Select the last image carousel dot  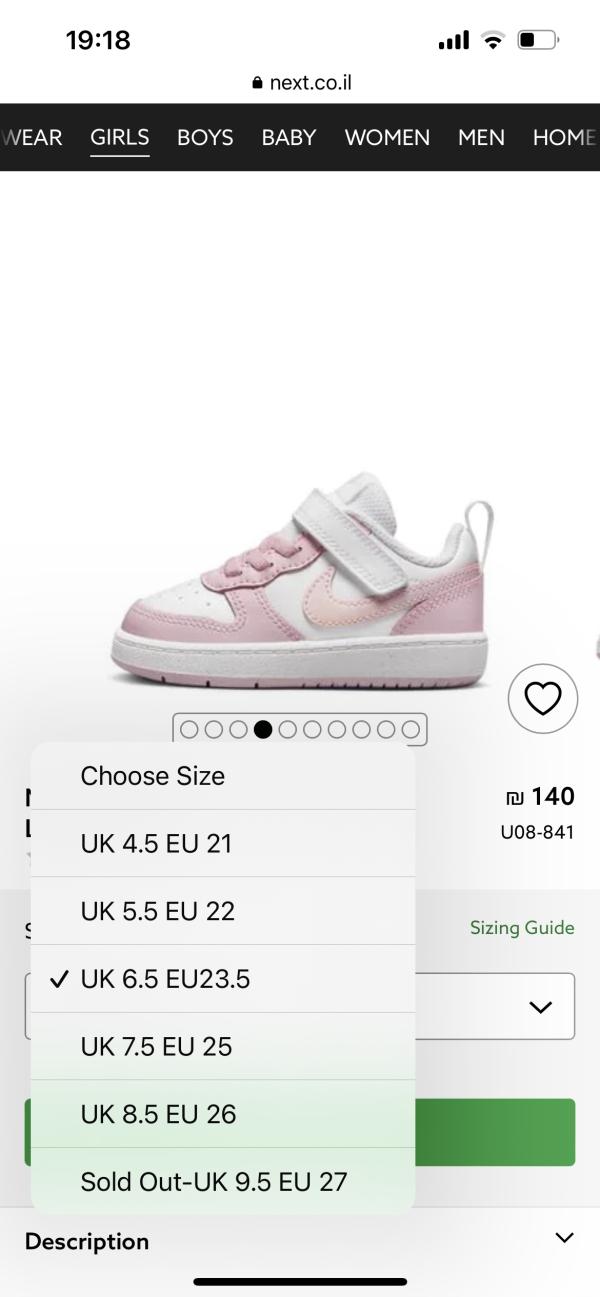click(411, 729)
